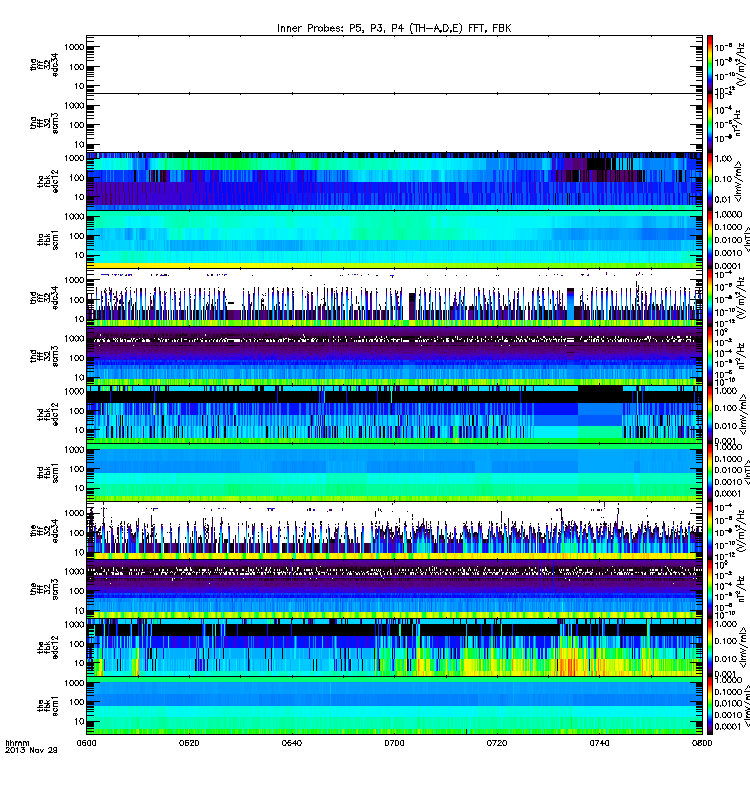Click the tha fbk scm1 spectrogram panel
This screenshot has width=750, height=800.
(x=394, y=240)
